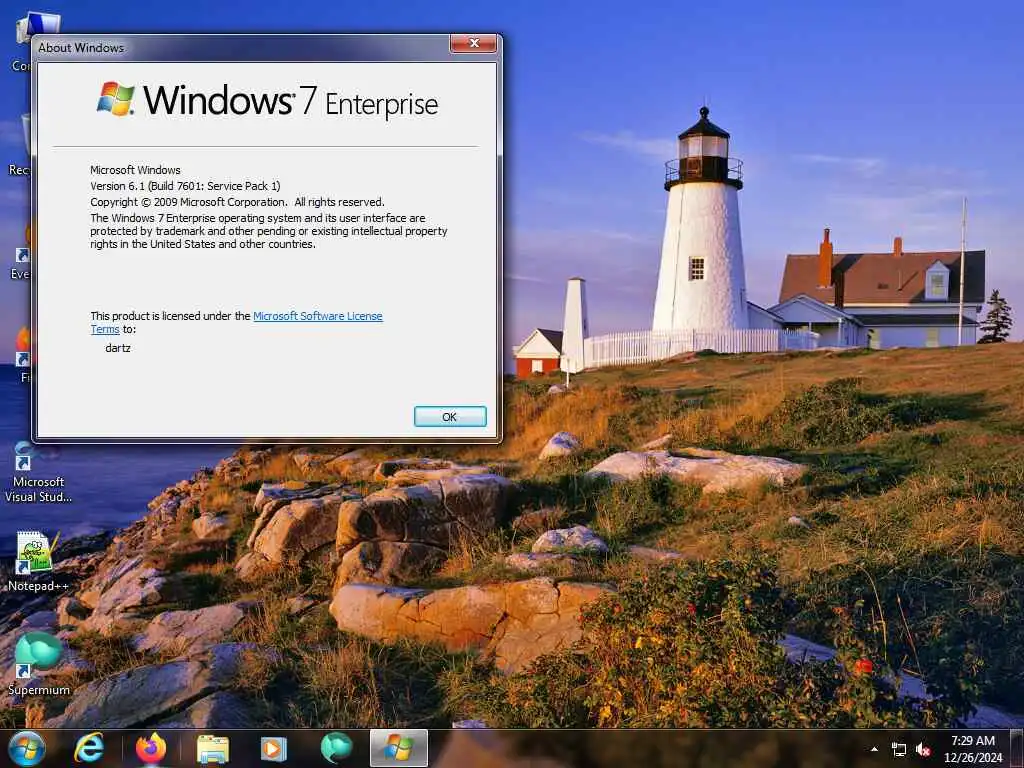Click the About Windows title text
The height and width of the screenshot is (768, 1024).
click(x=81, y=48)
